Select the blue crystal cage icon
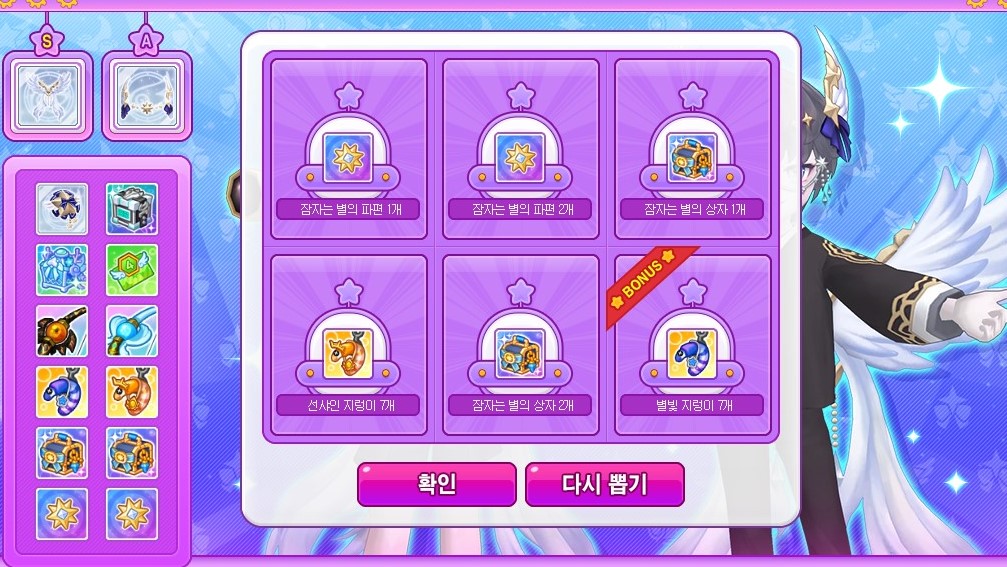 [62, 270]
